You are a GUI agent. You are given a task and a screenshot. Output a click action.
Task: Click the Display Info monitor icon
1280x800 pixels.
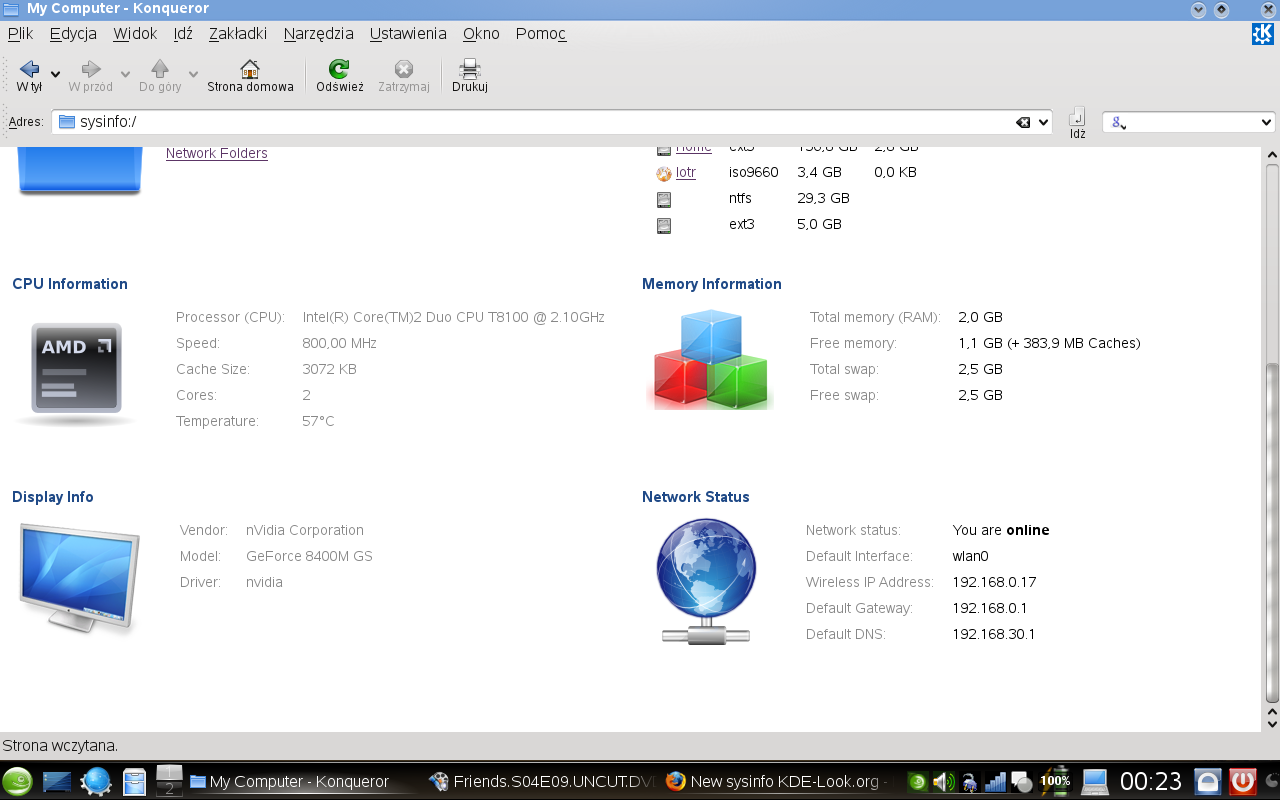(78, 578)
